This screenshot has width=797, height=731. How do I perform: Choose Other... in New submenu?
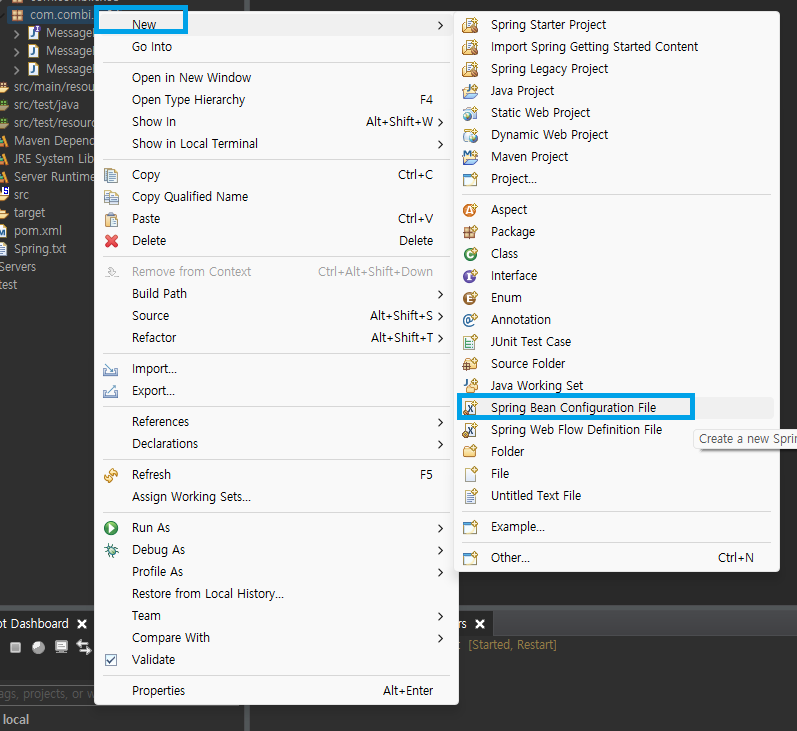pyautogui.click(x=618, y=558)
